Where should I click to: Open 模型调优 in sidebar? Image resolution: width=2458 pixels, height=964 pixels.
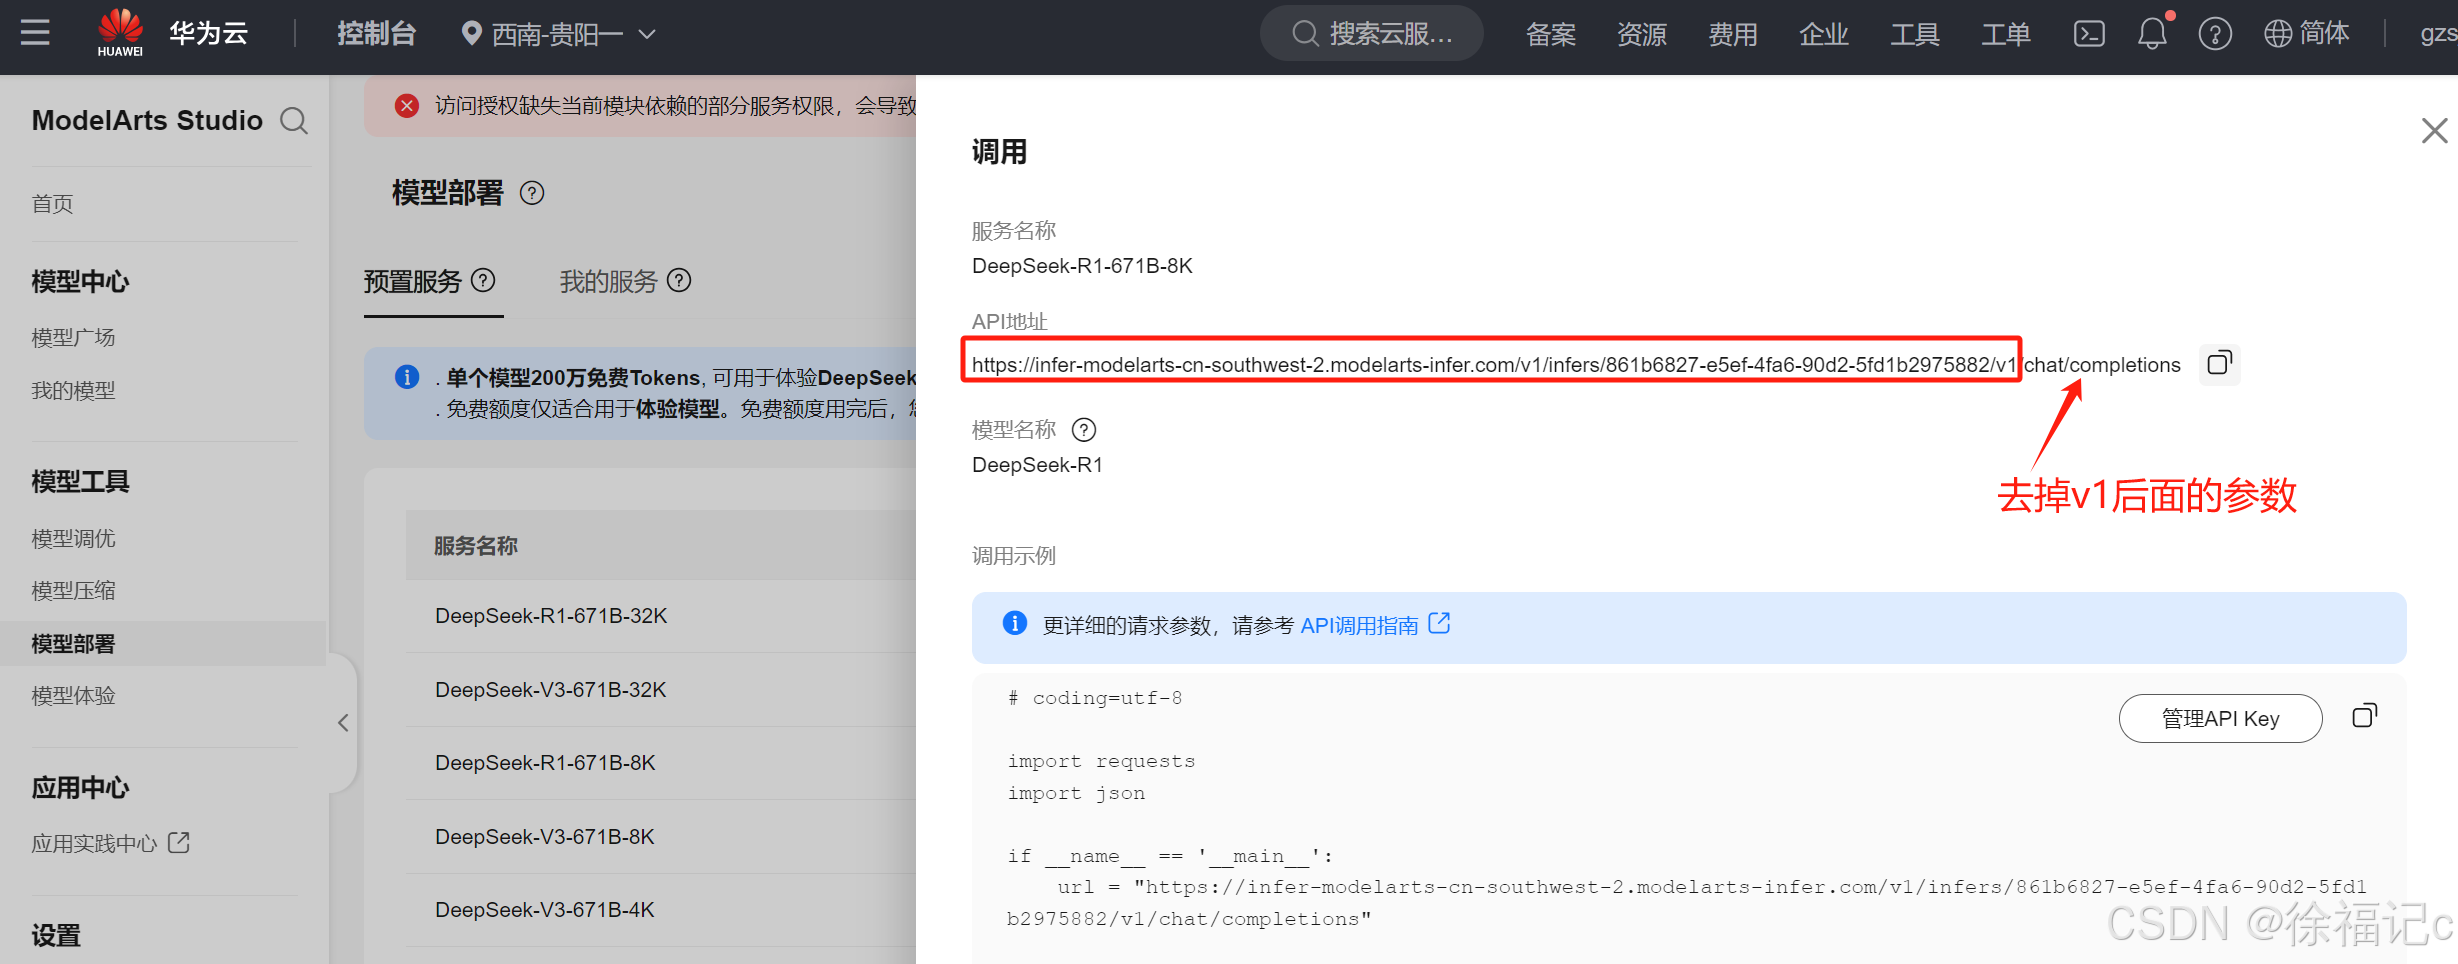73,539
